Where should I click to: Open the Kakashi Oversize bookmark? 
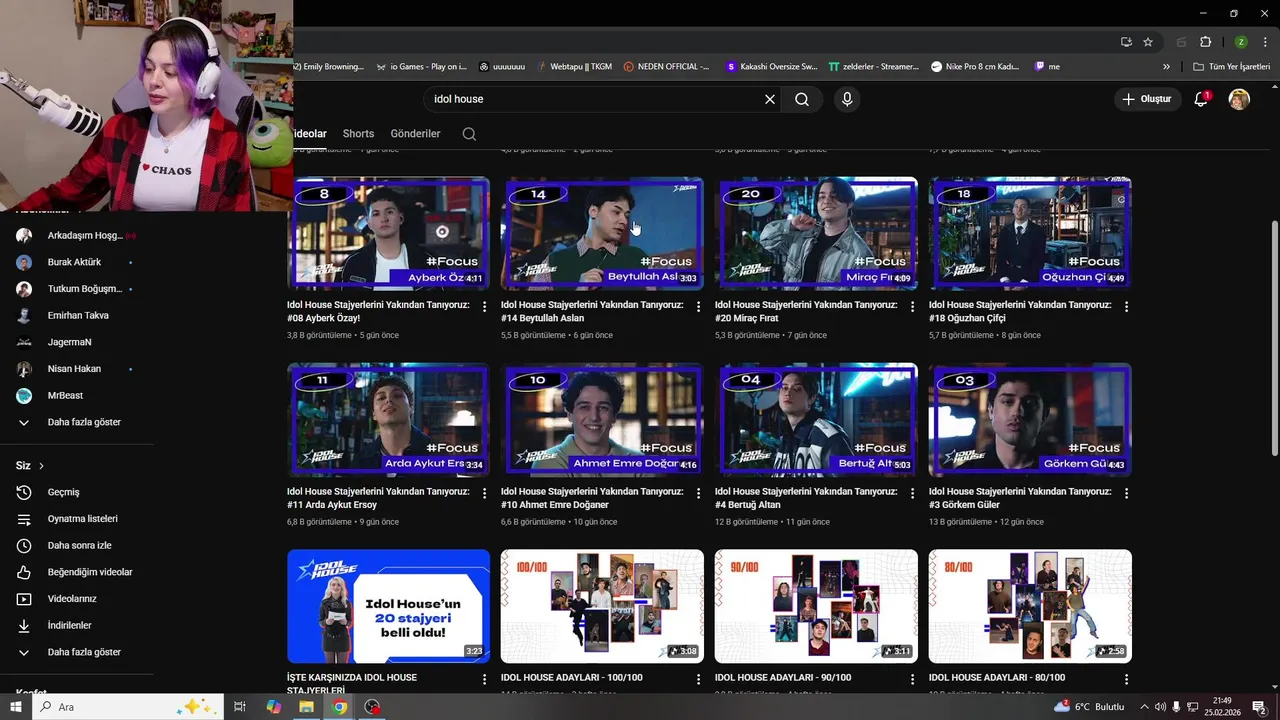click(772, 67)
